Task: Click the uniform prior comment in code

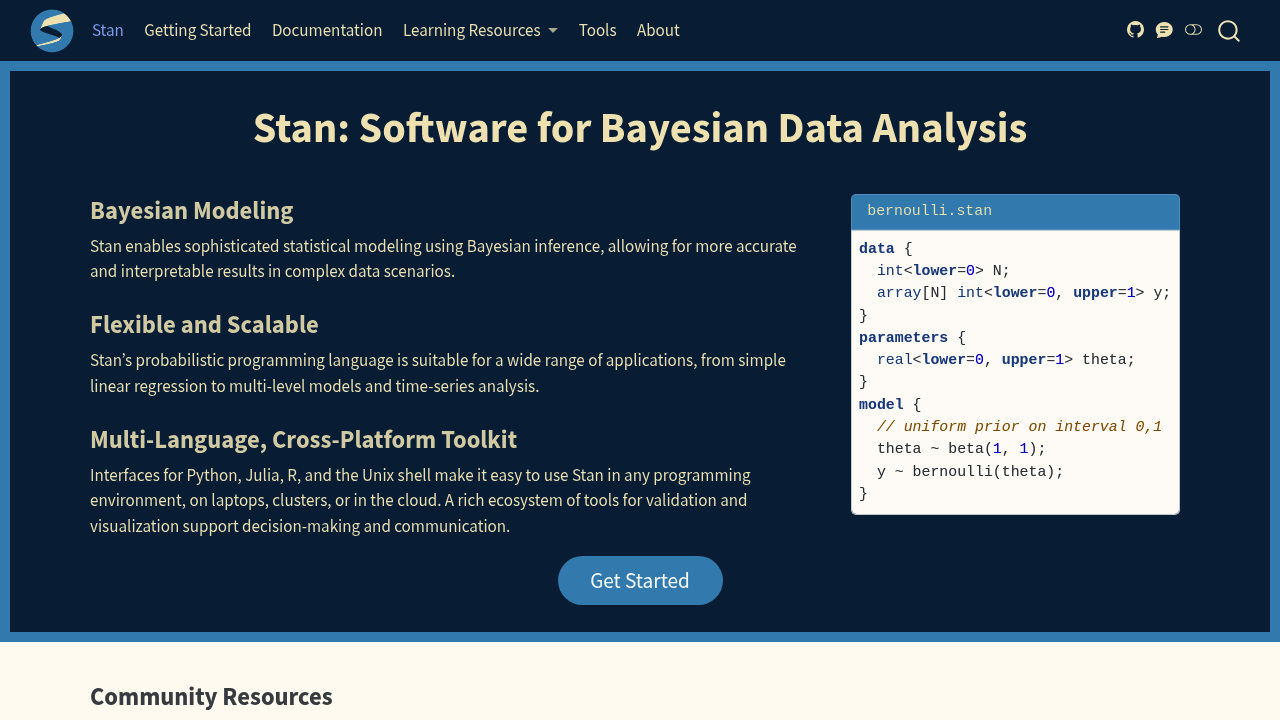Action: pyautogui.click(x=1019, y=427)
